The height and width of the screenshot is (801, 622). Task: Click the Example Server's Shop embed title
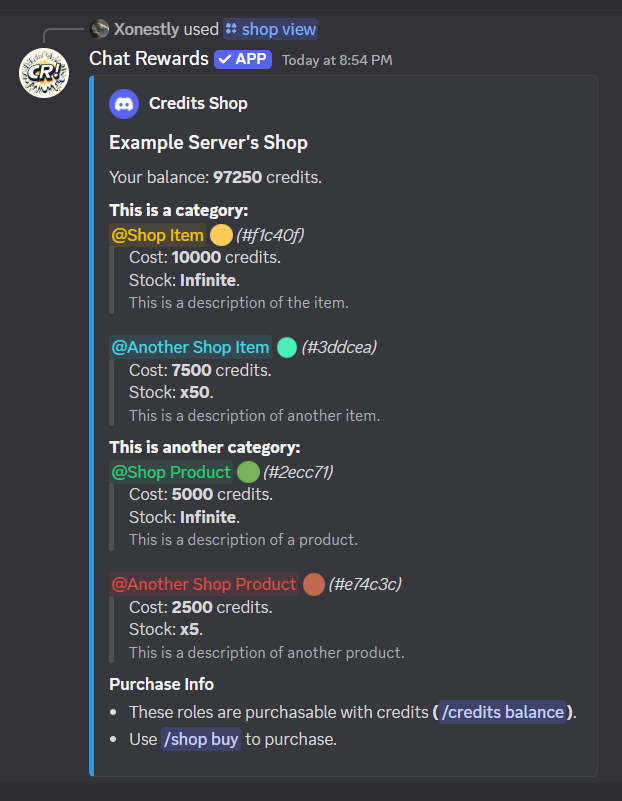click(207, 142)
